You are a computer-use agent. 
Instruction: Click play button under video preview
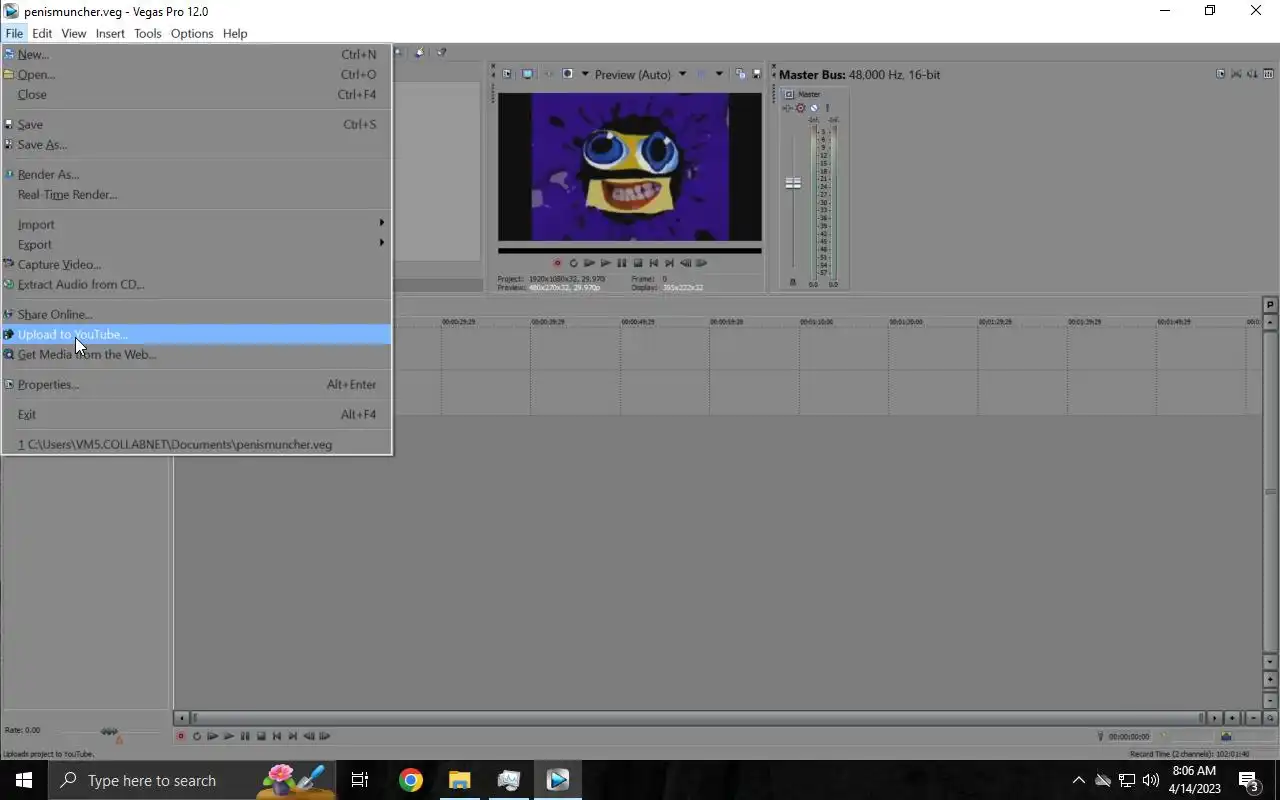point(605,263)
